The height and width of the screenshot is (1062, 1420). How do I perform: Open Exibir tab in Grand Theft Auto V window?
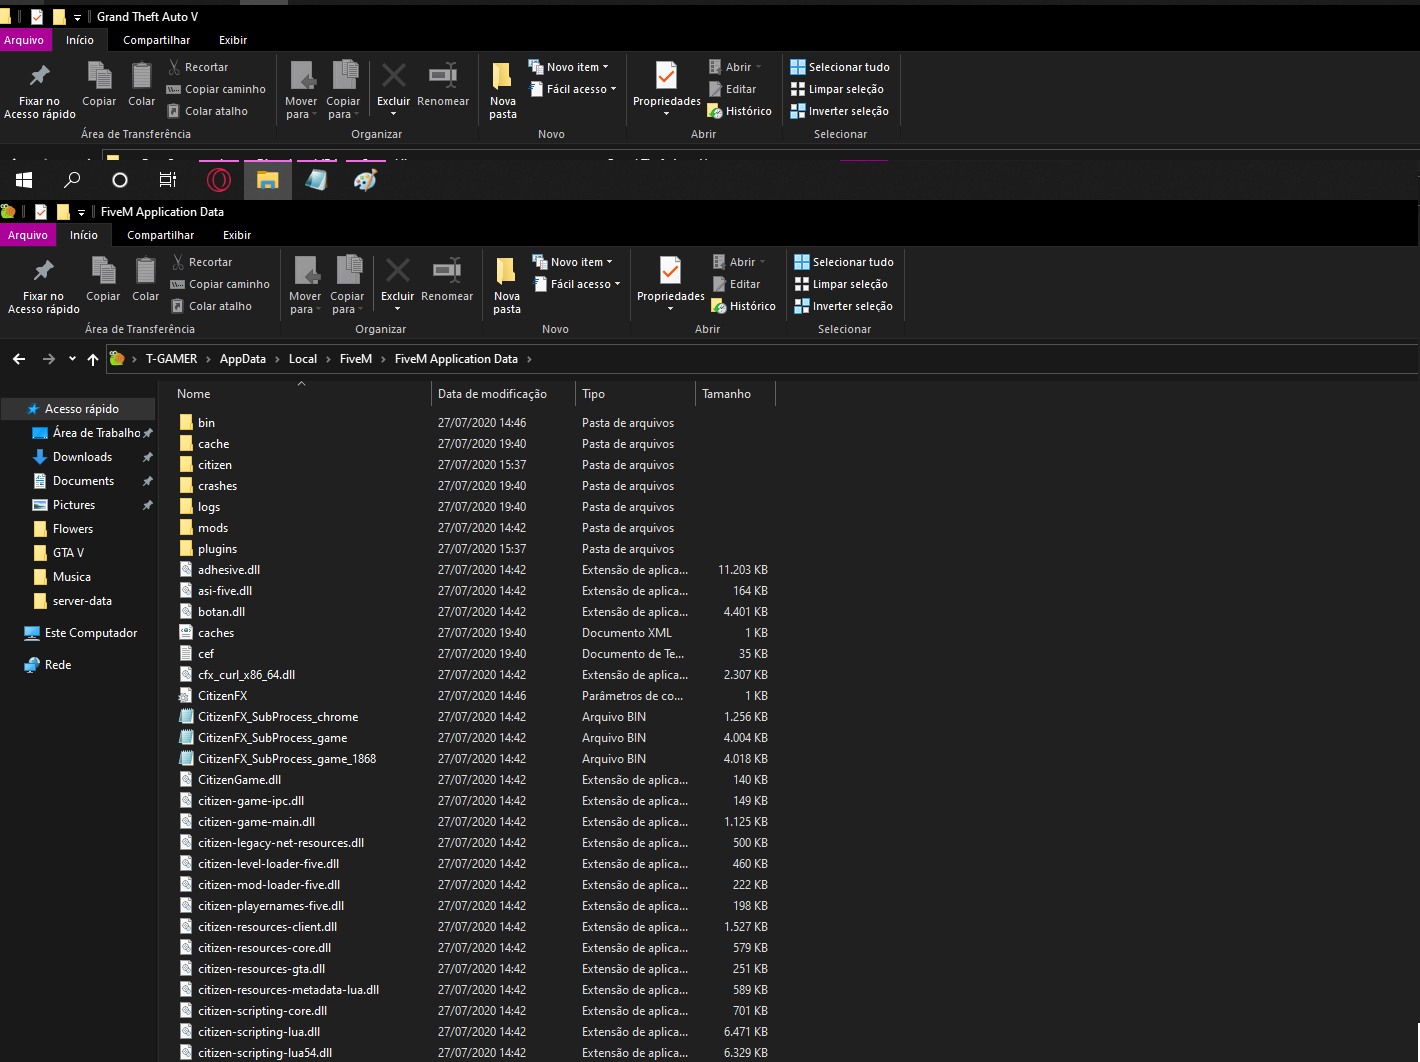pyautogui.click(x=233, y=40)
